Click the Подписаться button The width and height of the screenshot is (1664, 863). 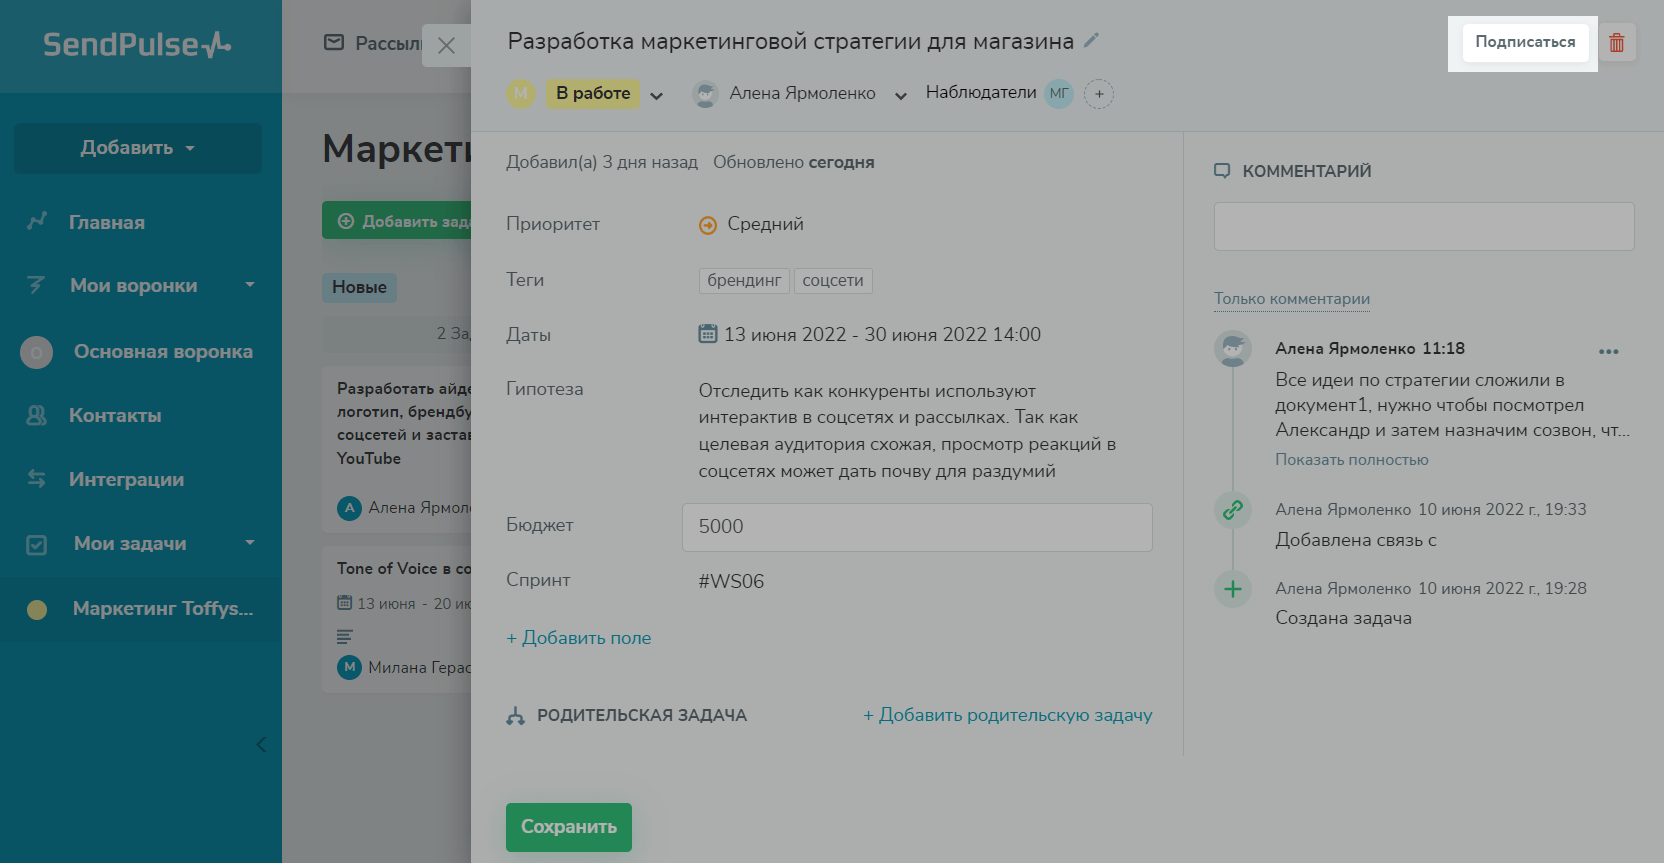1525,42
